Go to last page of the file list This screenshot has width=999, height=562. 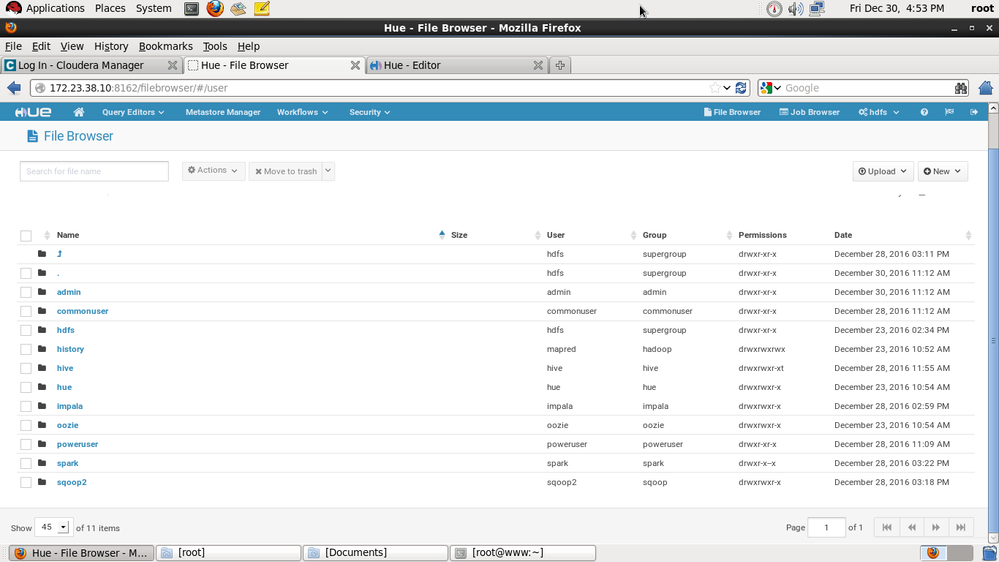tap(961, 528)
